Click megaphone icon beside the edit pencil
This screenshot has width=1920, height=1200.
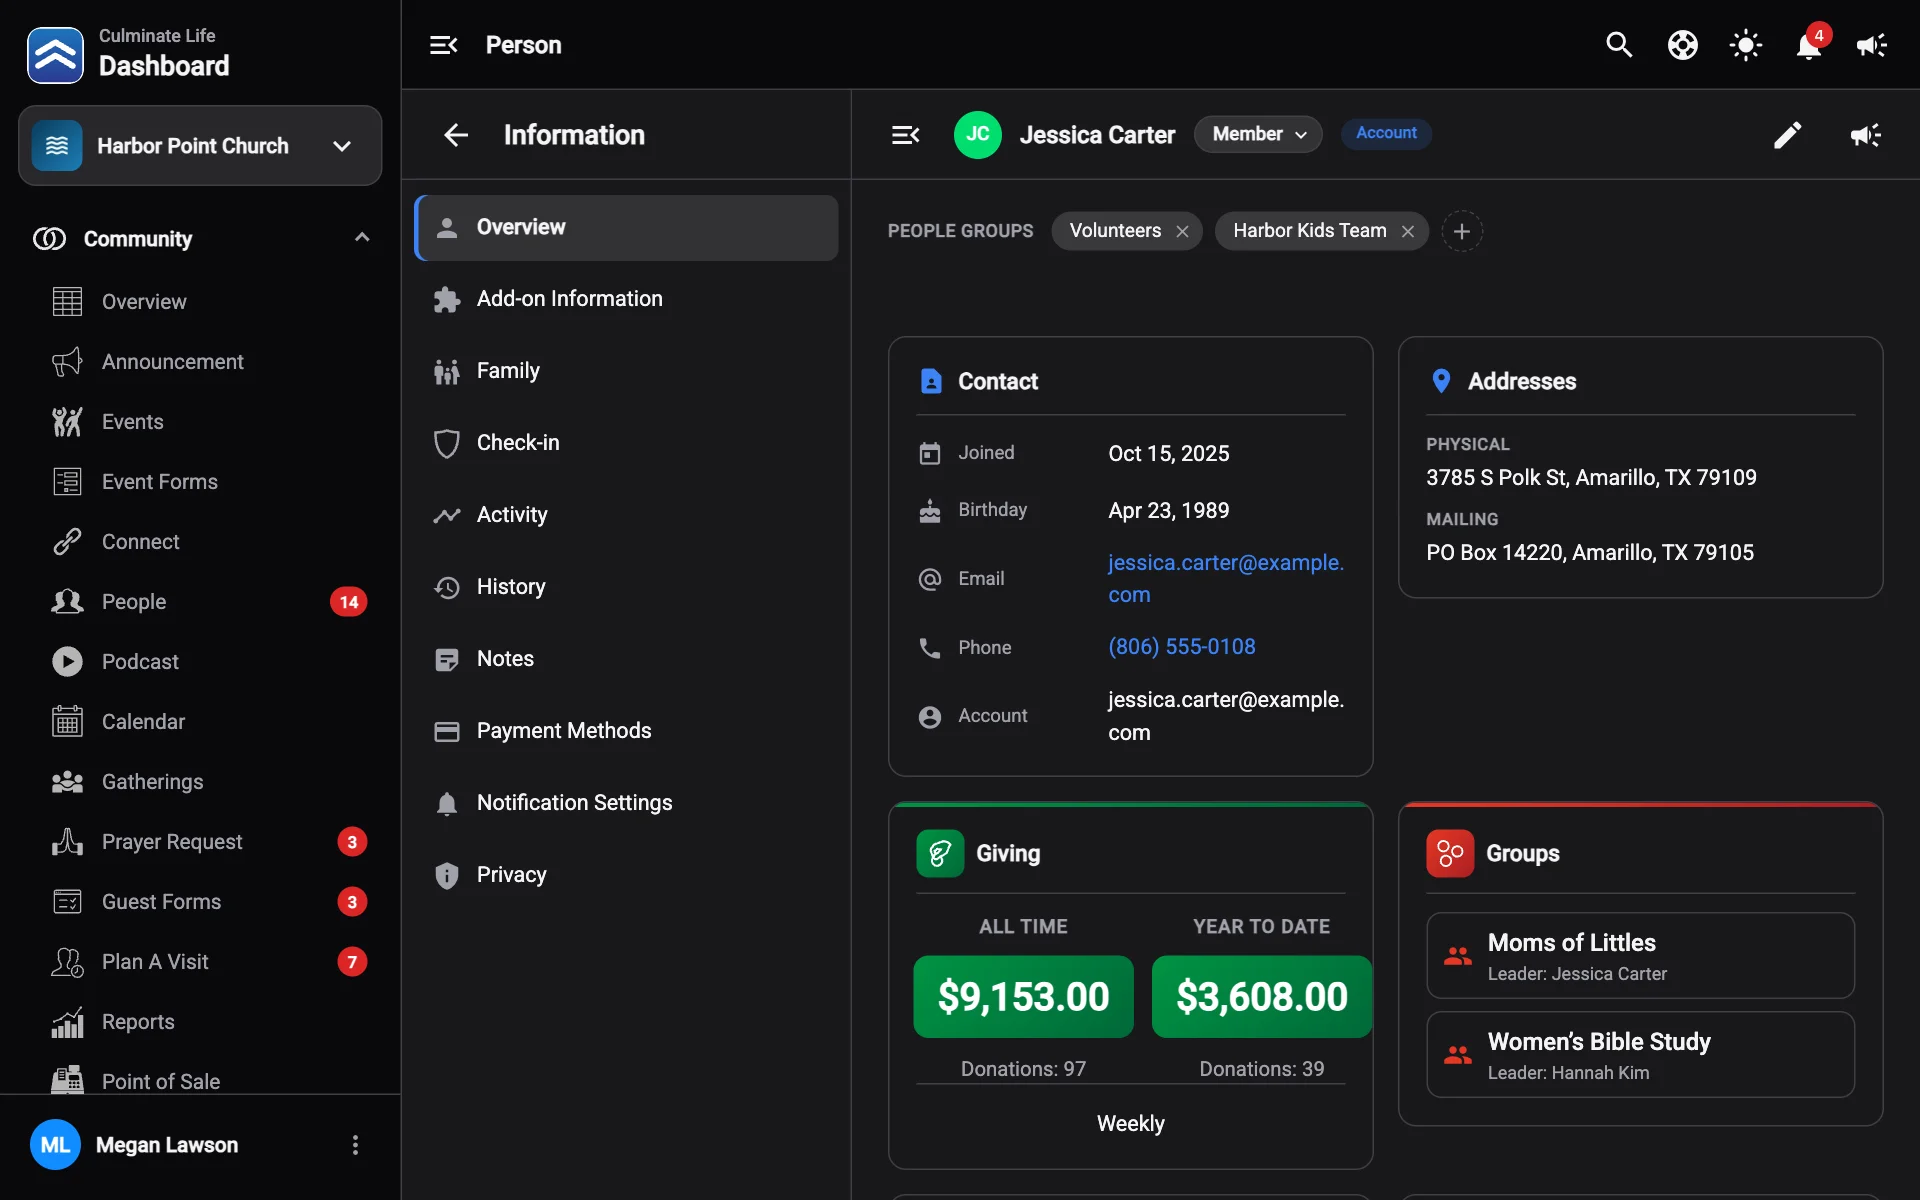(x=1866, y=135)
